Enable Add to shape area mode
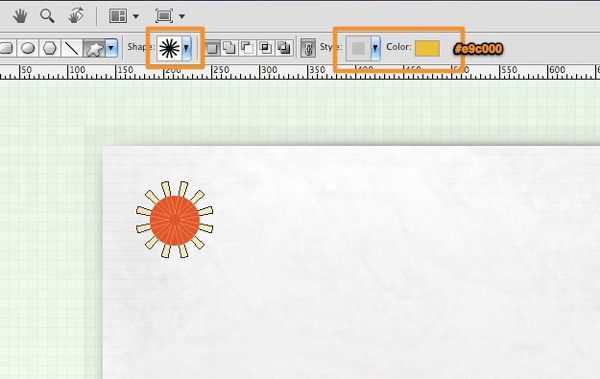 [229, 48]
